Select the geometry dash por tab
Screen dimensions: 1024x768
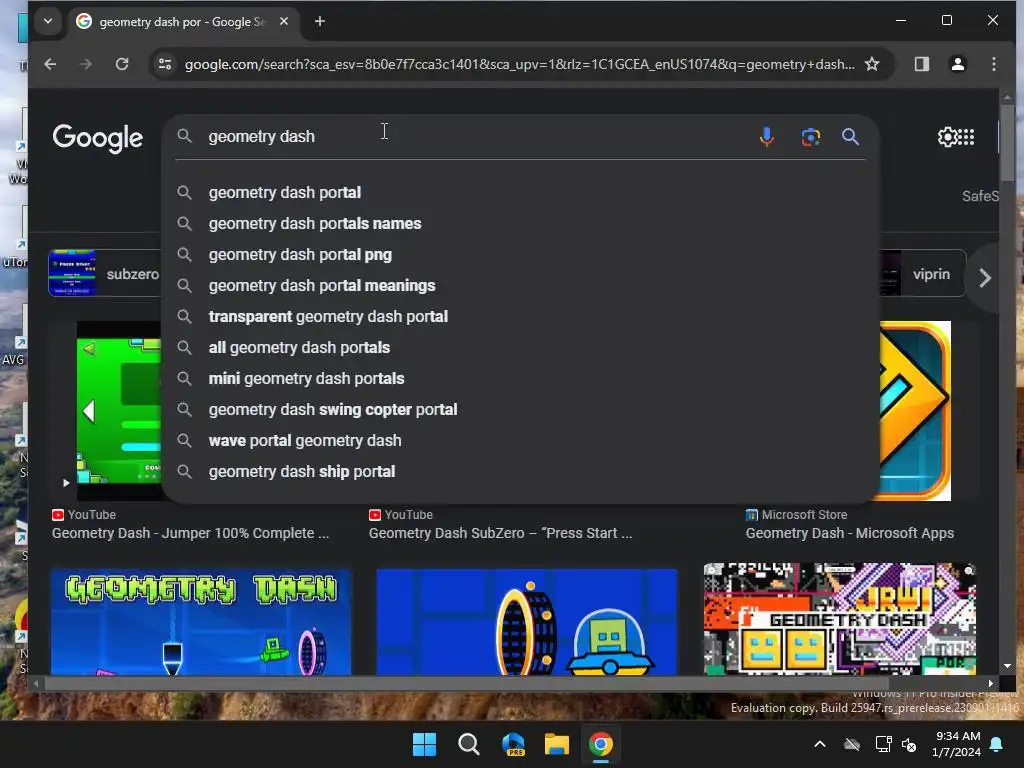pos(182,22)
